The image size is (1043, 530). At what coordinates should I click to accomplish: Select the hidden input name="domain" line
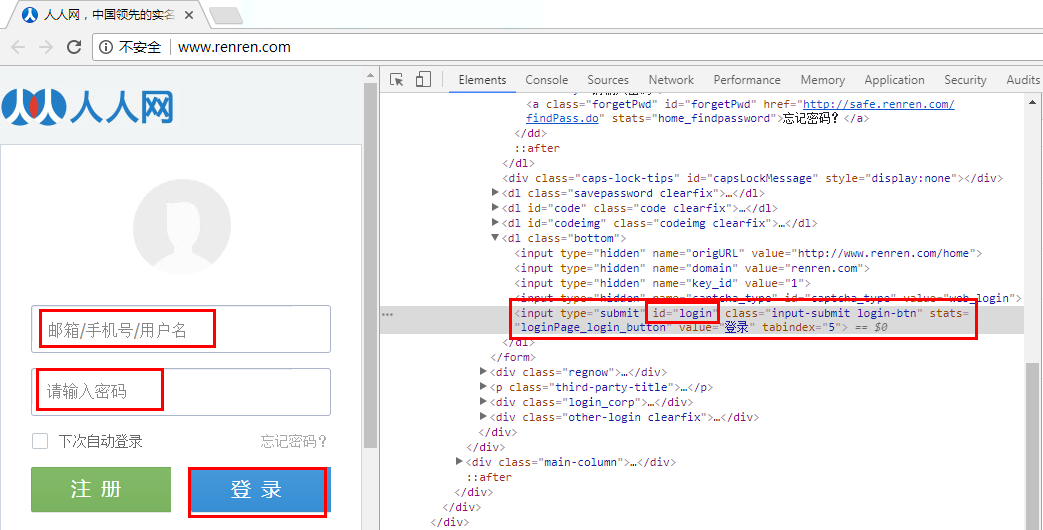[x=692, y=268]
